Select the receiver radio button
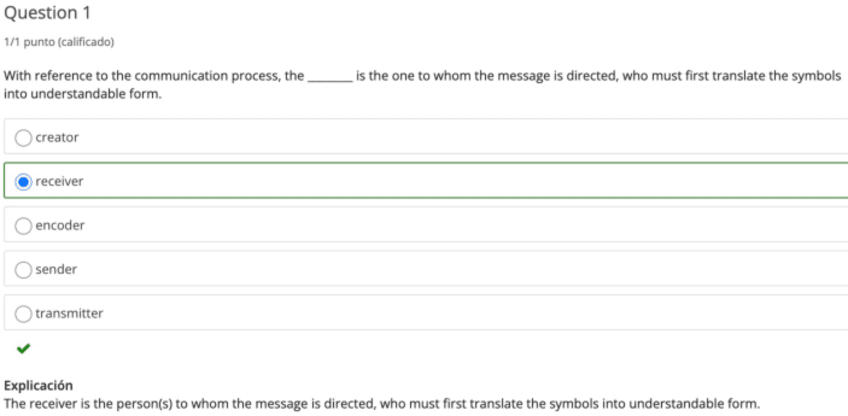 coord(25,181)
